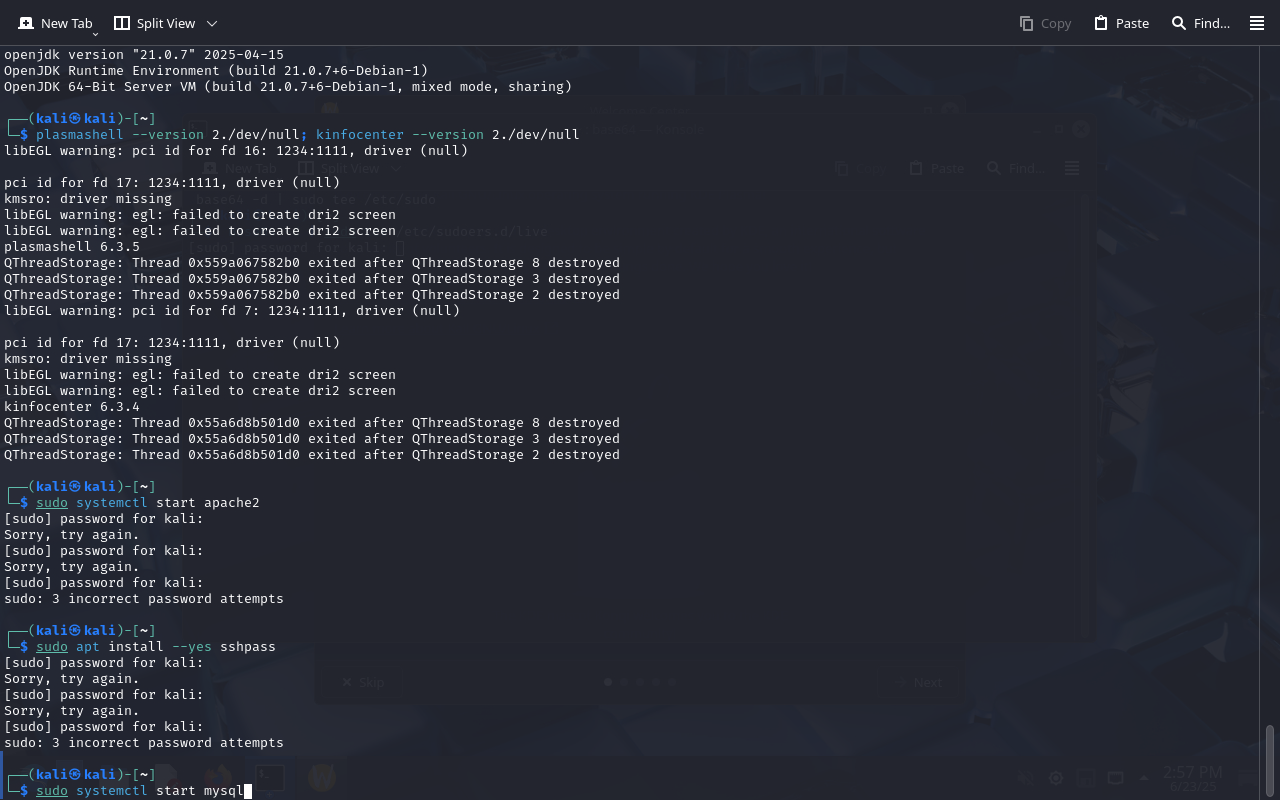
Task: Click Find in the background Konsole window
Action: pos(1016,169)
